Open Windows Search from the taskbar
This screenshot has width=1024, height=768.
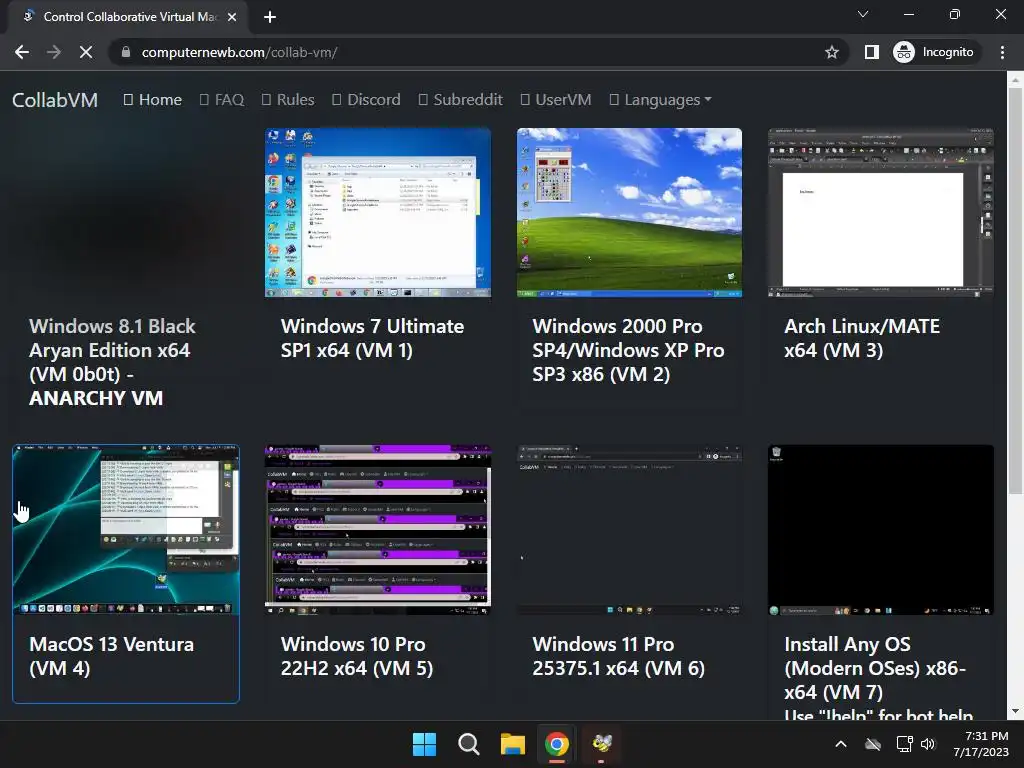click(468, 744)
